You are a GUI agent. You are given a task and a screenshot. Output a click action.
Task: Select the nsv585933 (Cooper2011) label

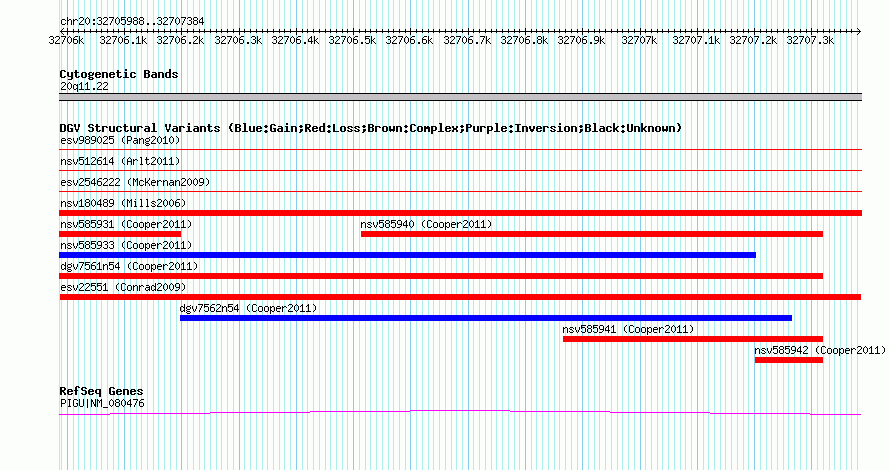point(126,245)
